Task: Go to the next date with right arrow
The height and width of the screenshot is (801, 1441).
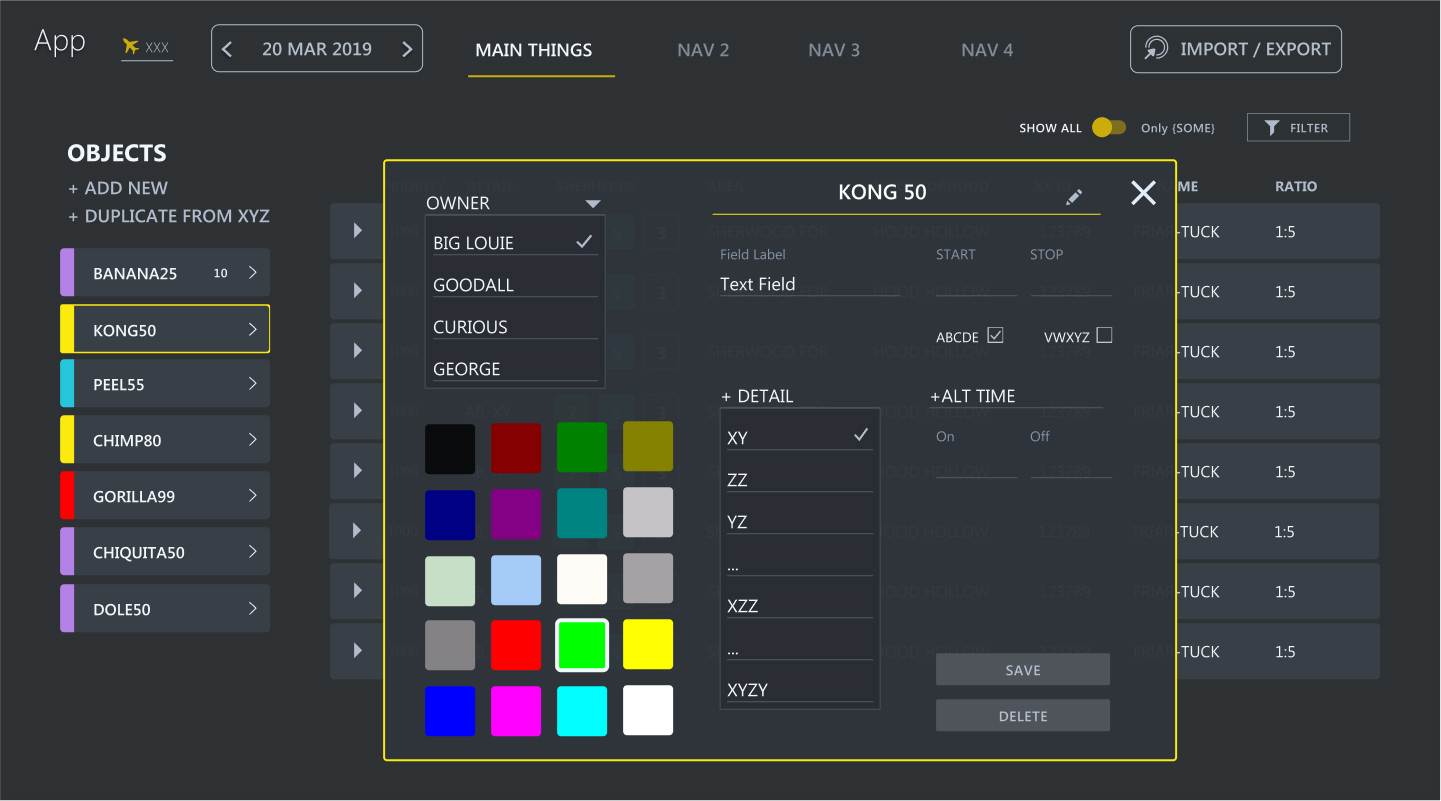Action: [407, 49]
